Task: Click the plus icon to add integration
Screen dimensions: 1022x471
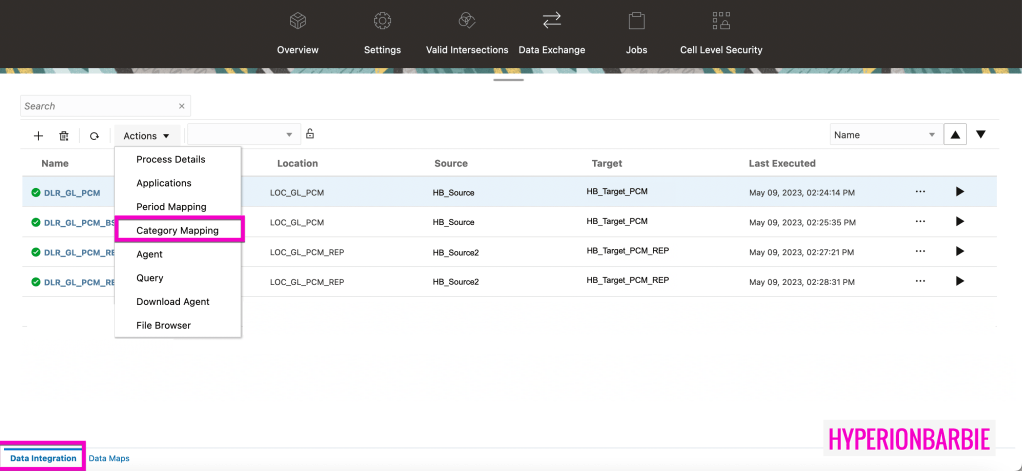Action: [39, 136]
